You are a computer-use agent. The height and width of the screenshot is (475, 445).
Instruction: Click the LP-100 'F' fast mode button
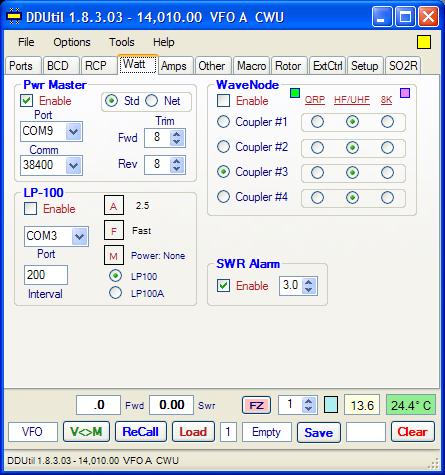coord(114,230)
